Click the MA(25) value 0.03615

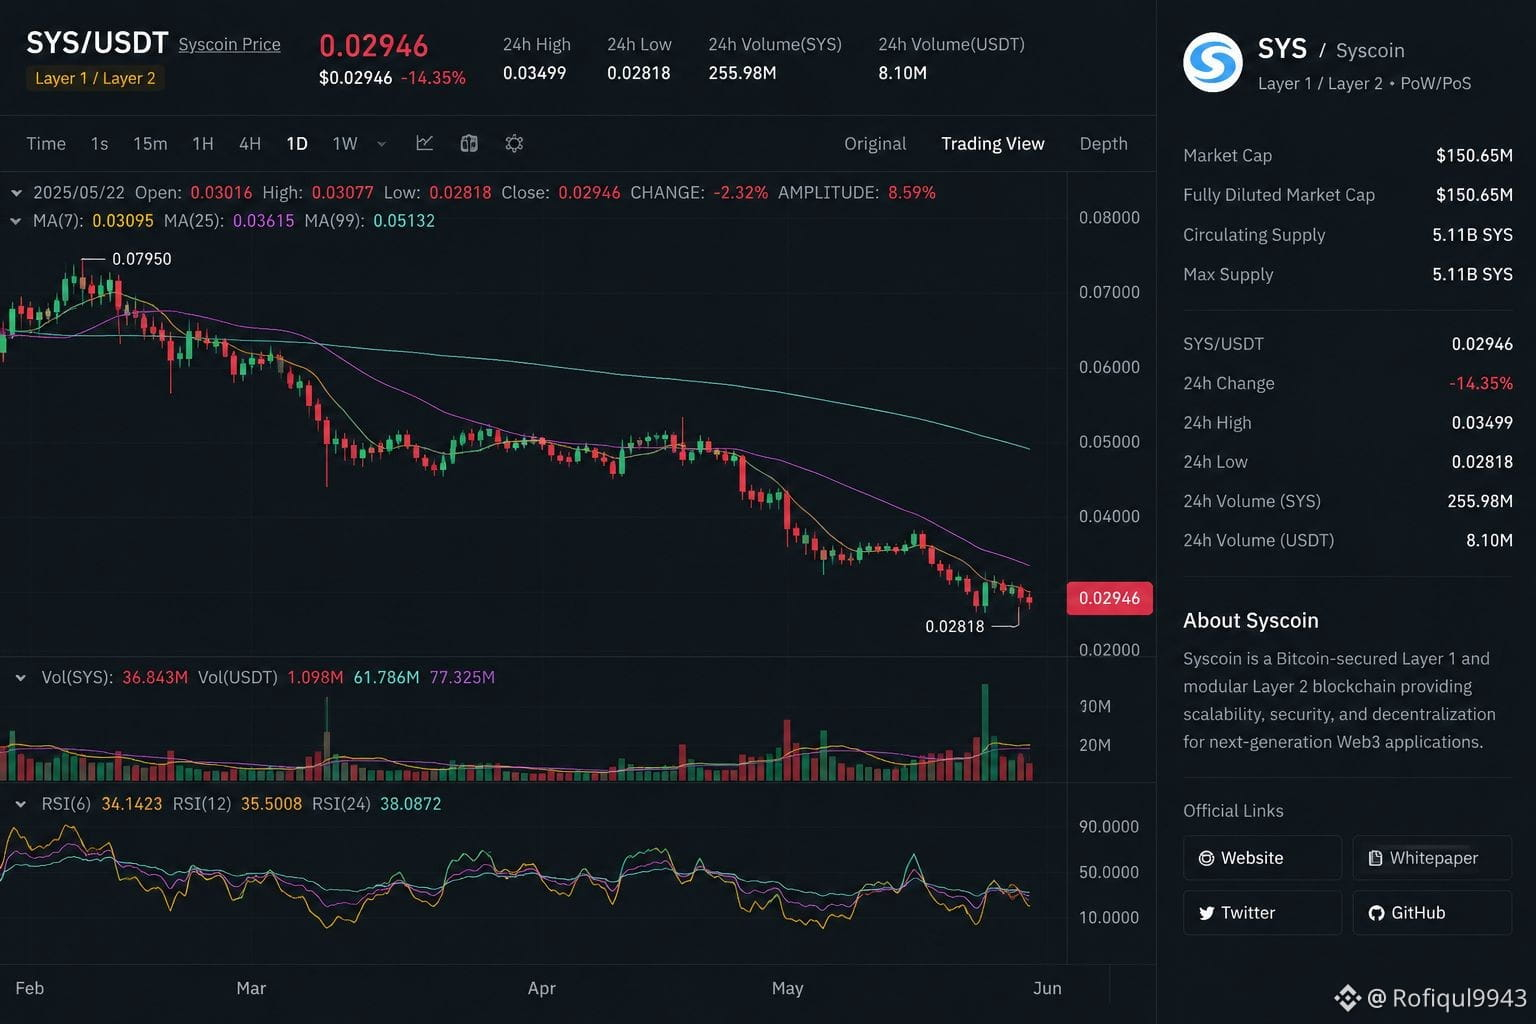tap(264, 221)
